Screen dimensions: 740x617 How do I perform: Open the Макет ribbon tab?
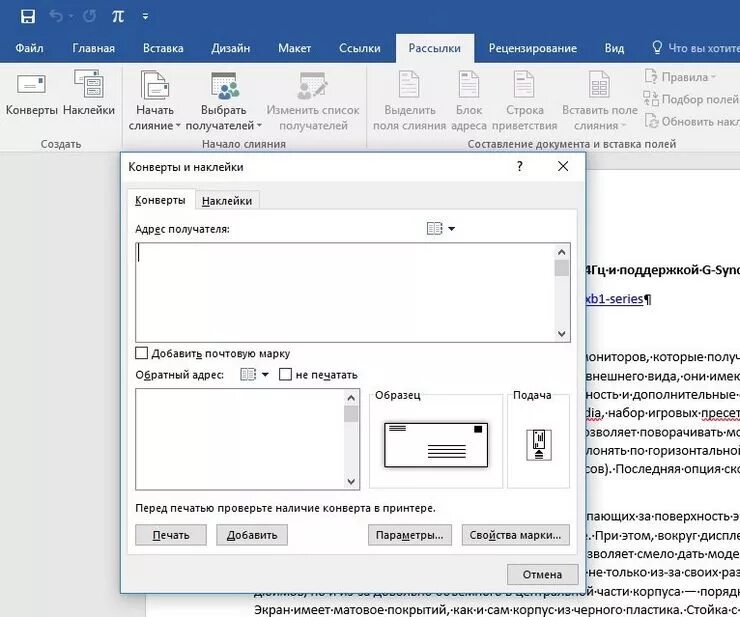(x=294, y=48)
